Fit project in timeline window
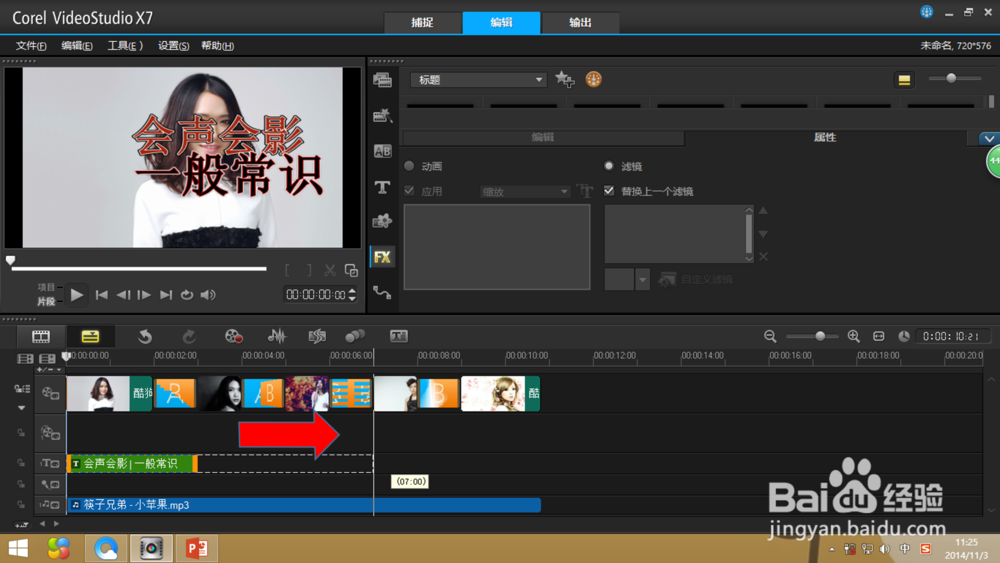This screenshot has width=1000, height=563. coord(879,336)
